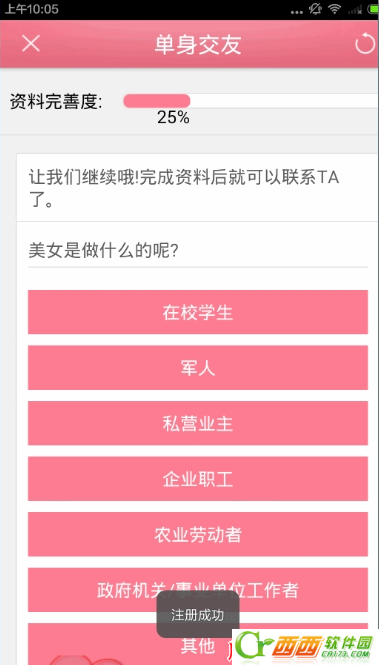Tap the three-dots status bar icon
Viewport: 379px width, 665px height.
click(296, 12)
